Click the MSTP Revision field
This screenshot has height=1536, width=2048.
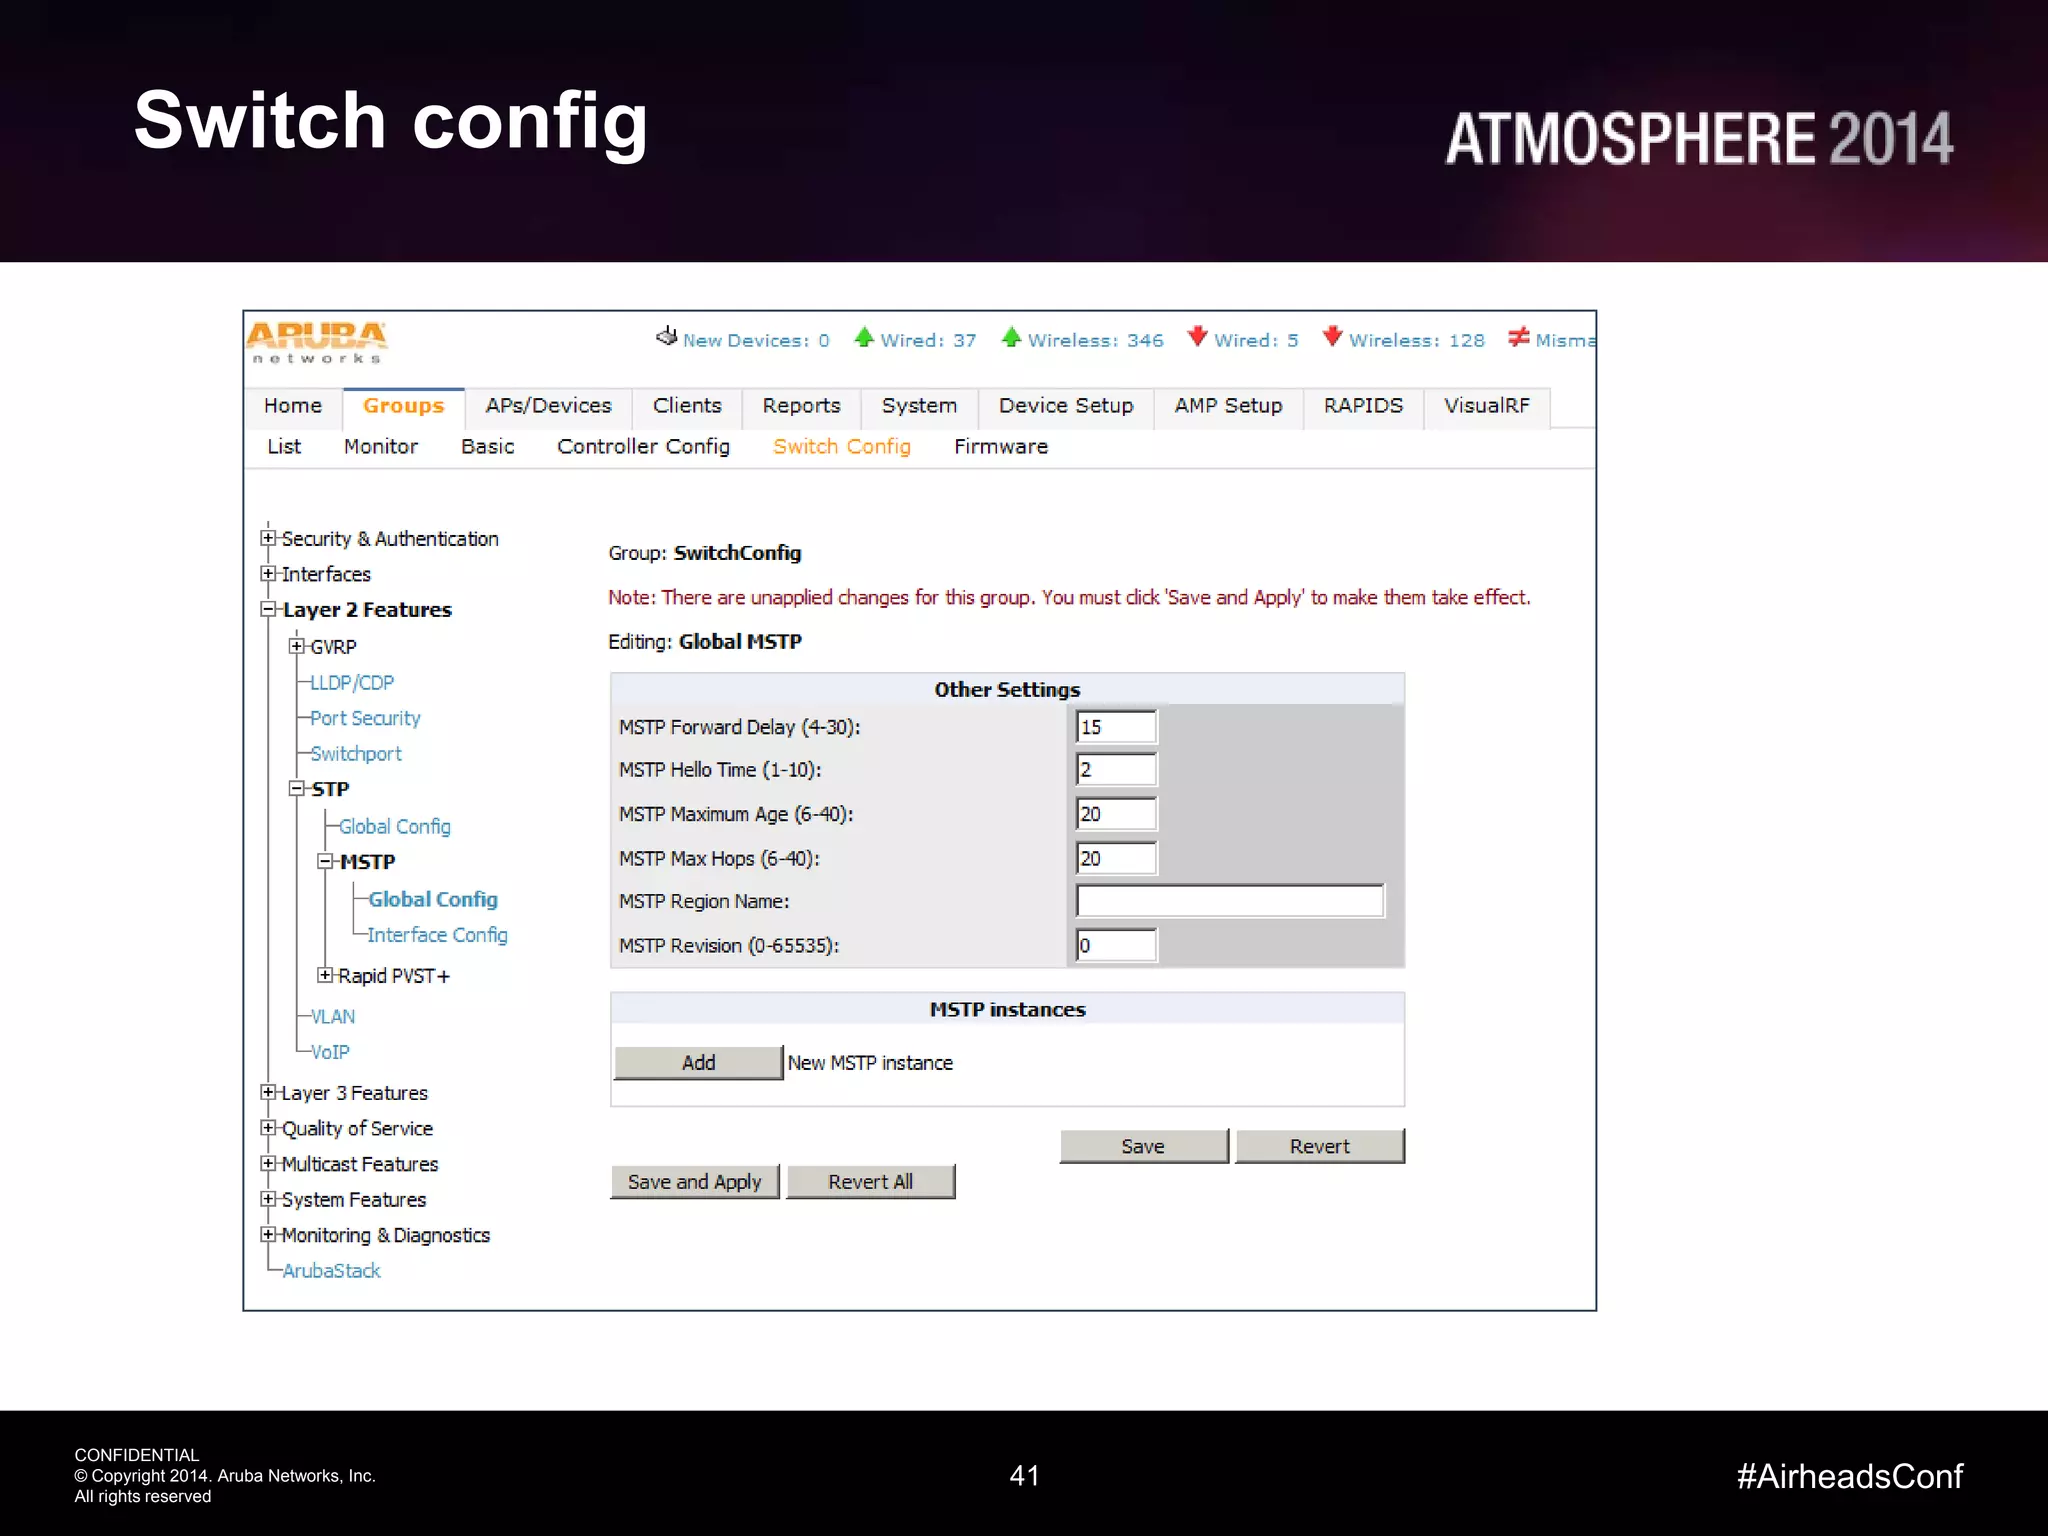point(1117,945)
